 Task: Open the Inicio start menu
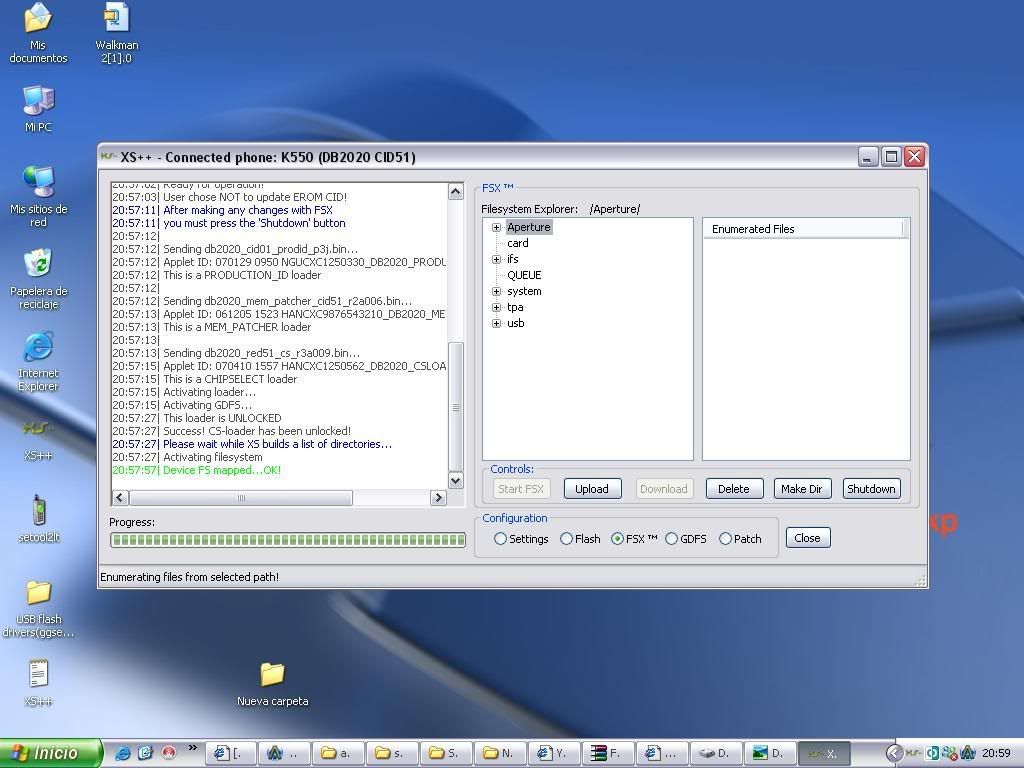51,753
